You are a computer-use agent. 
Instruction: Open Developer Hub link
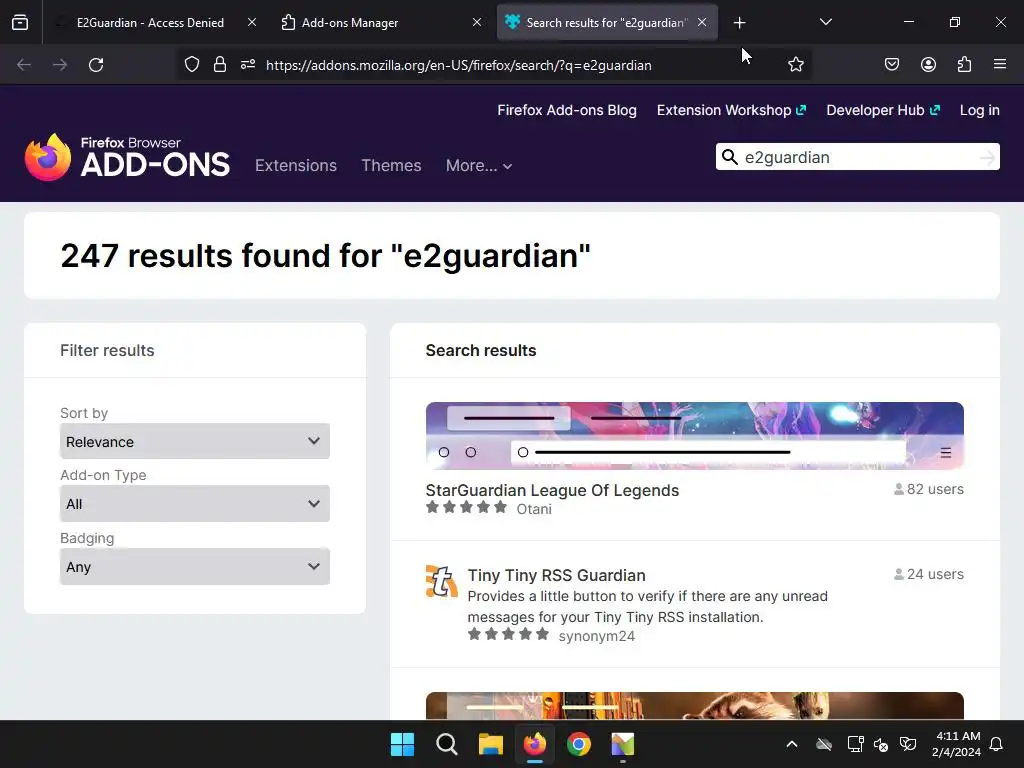883,110
